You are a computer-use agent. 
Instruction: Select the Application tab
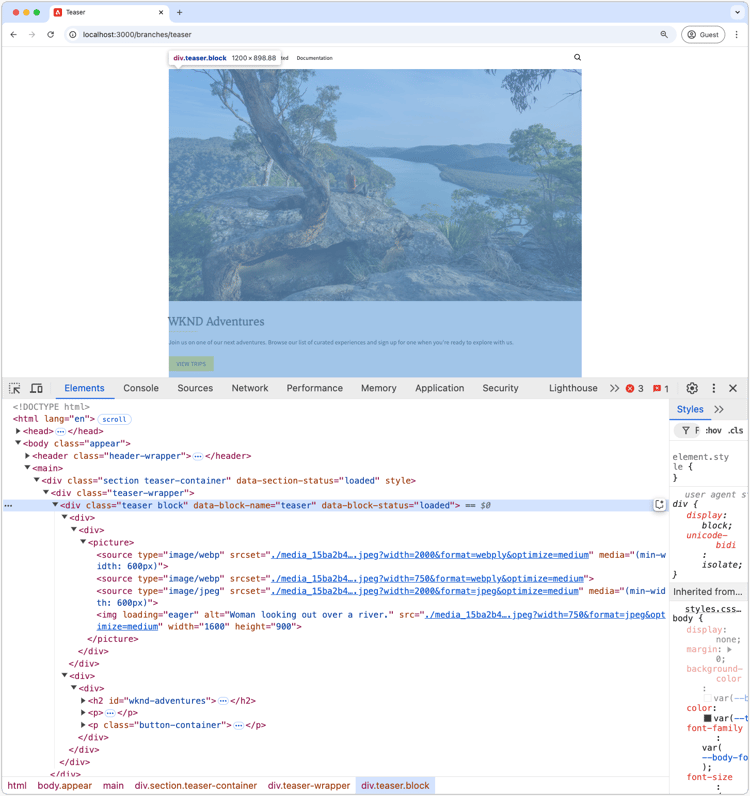coord(440,388)
